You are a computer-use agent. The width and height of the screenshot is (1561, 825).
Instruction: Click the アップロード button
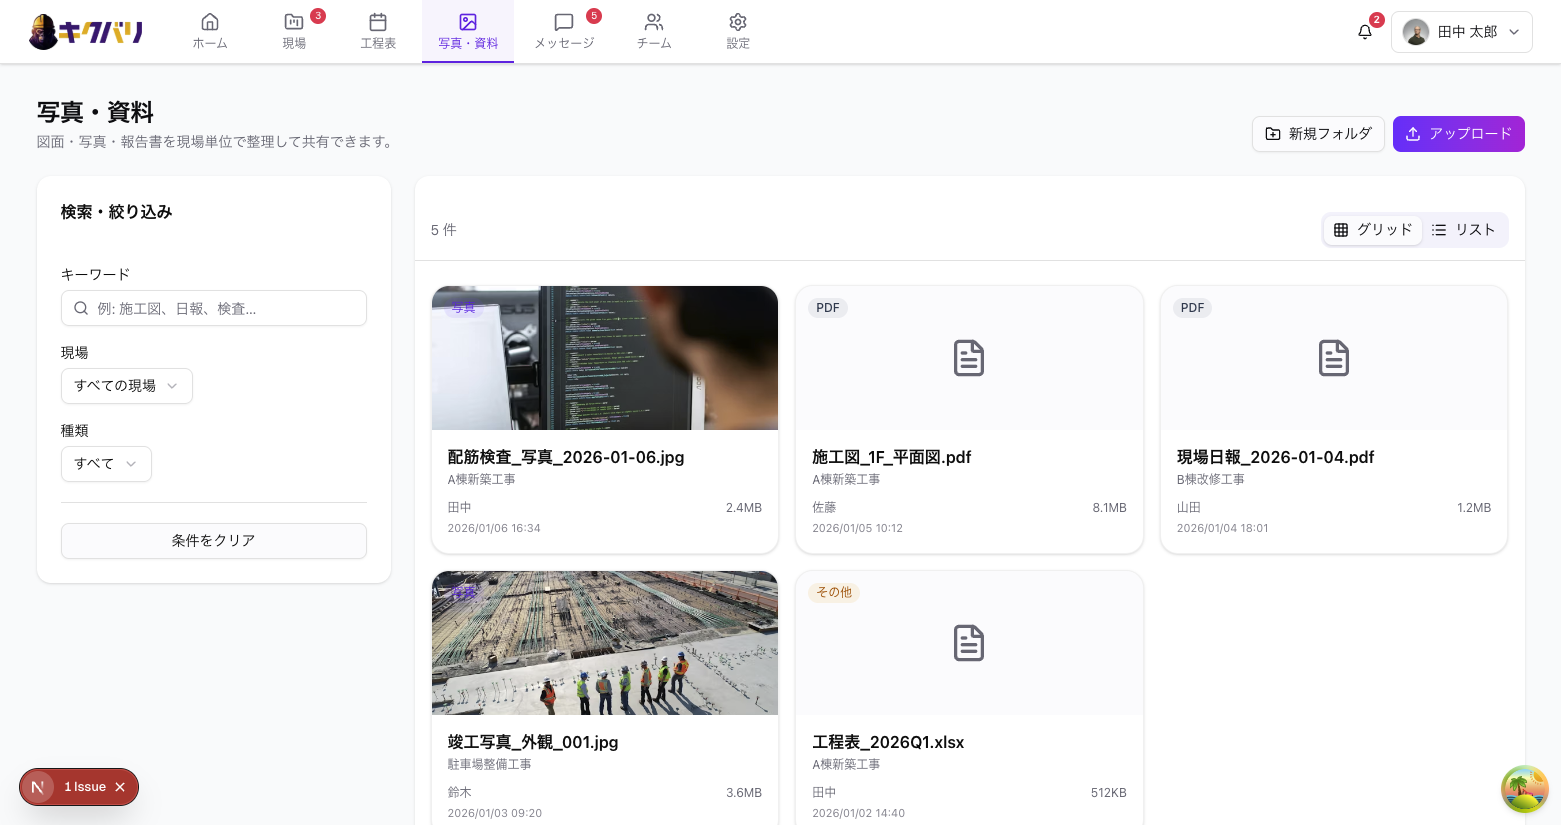(1458, 134)
